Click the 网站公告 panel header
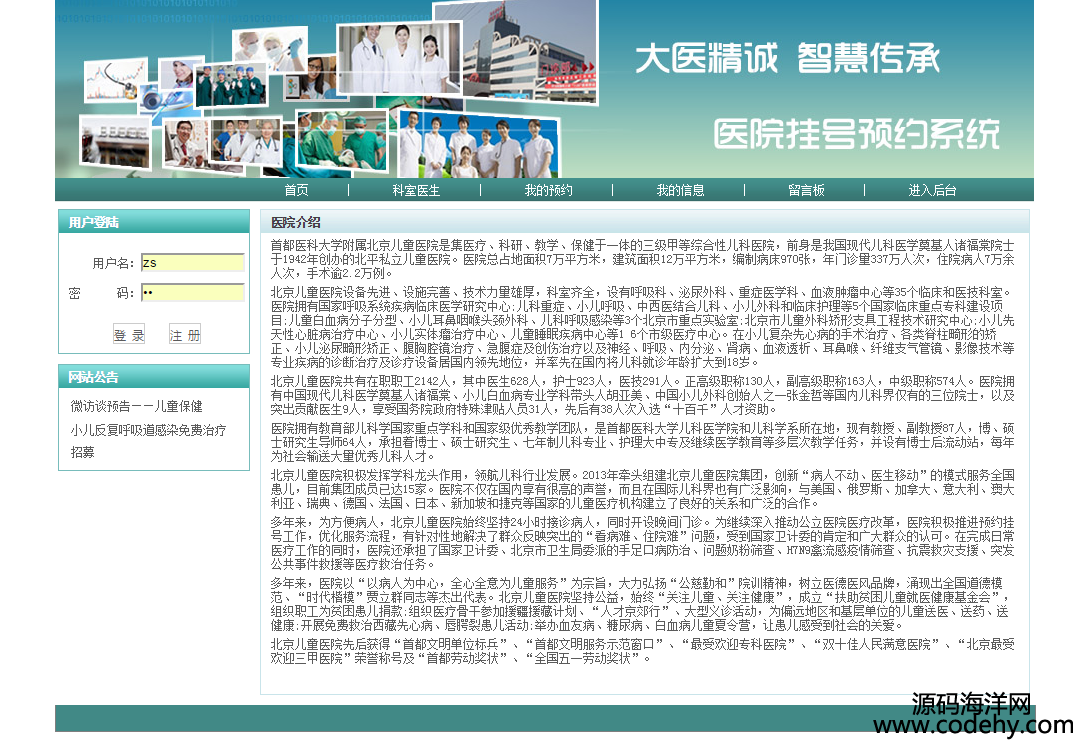 [94, 377]
